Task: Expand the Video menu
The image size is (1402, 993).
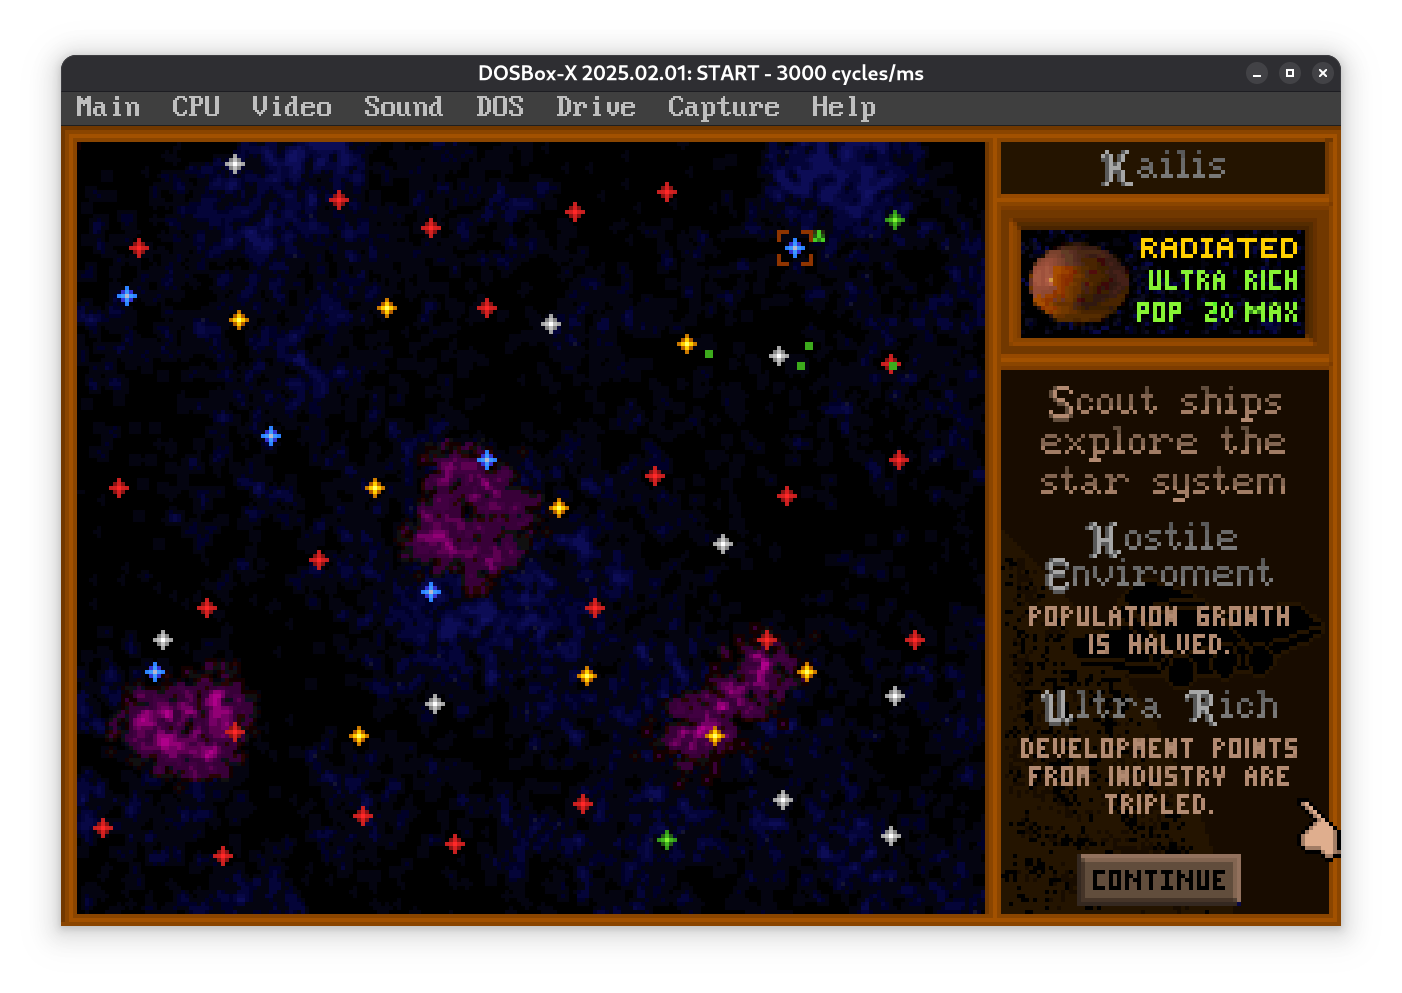Action: [x=291, y=107]
